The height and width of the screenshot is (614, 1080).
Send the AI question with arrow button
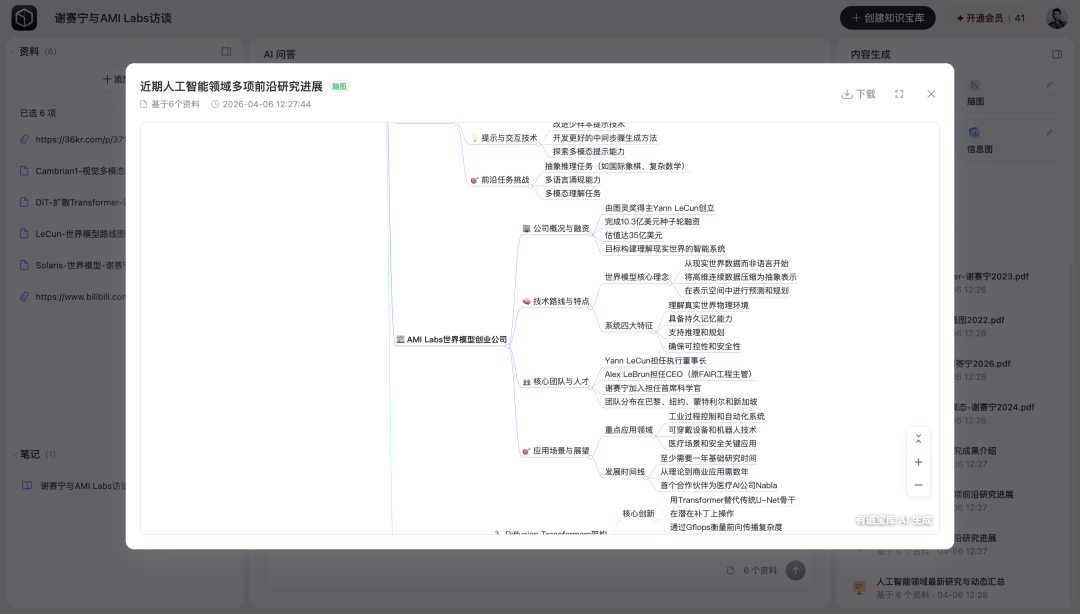[x=796, y=571]
